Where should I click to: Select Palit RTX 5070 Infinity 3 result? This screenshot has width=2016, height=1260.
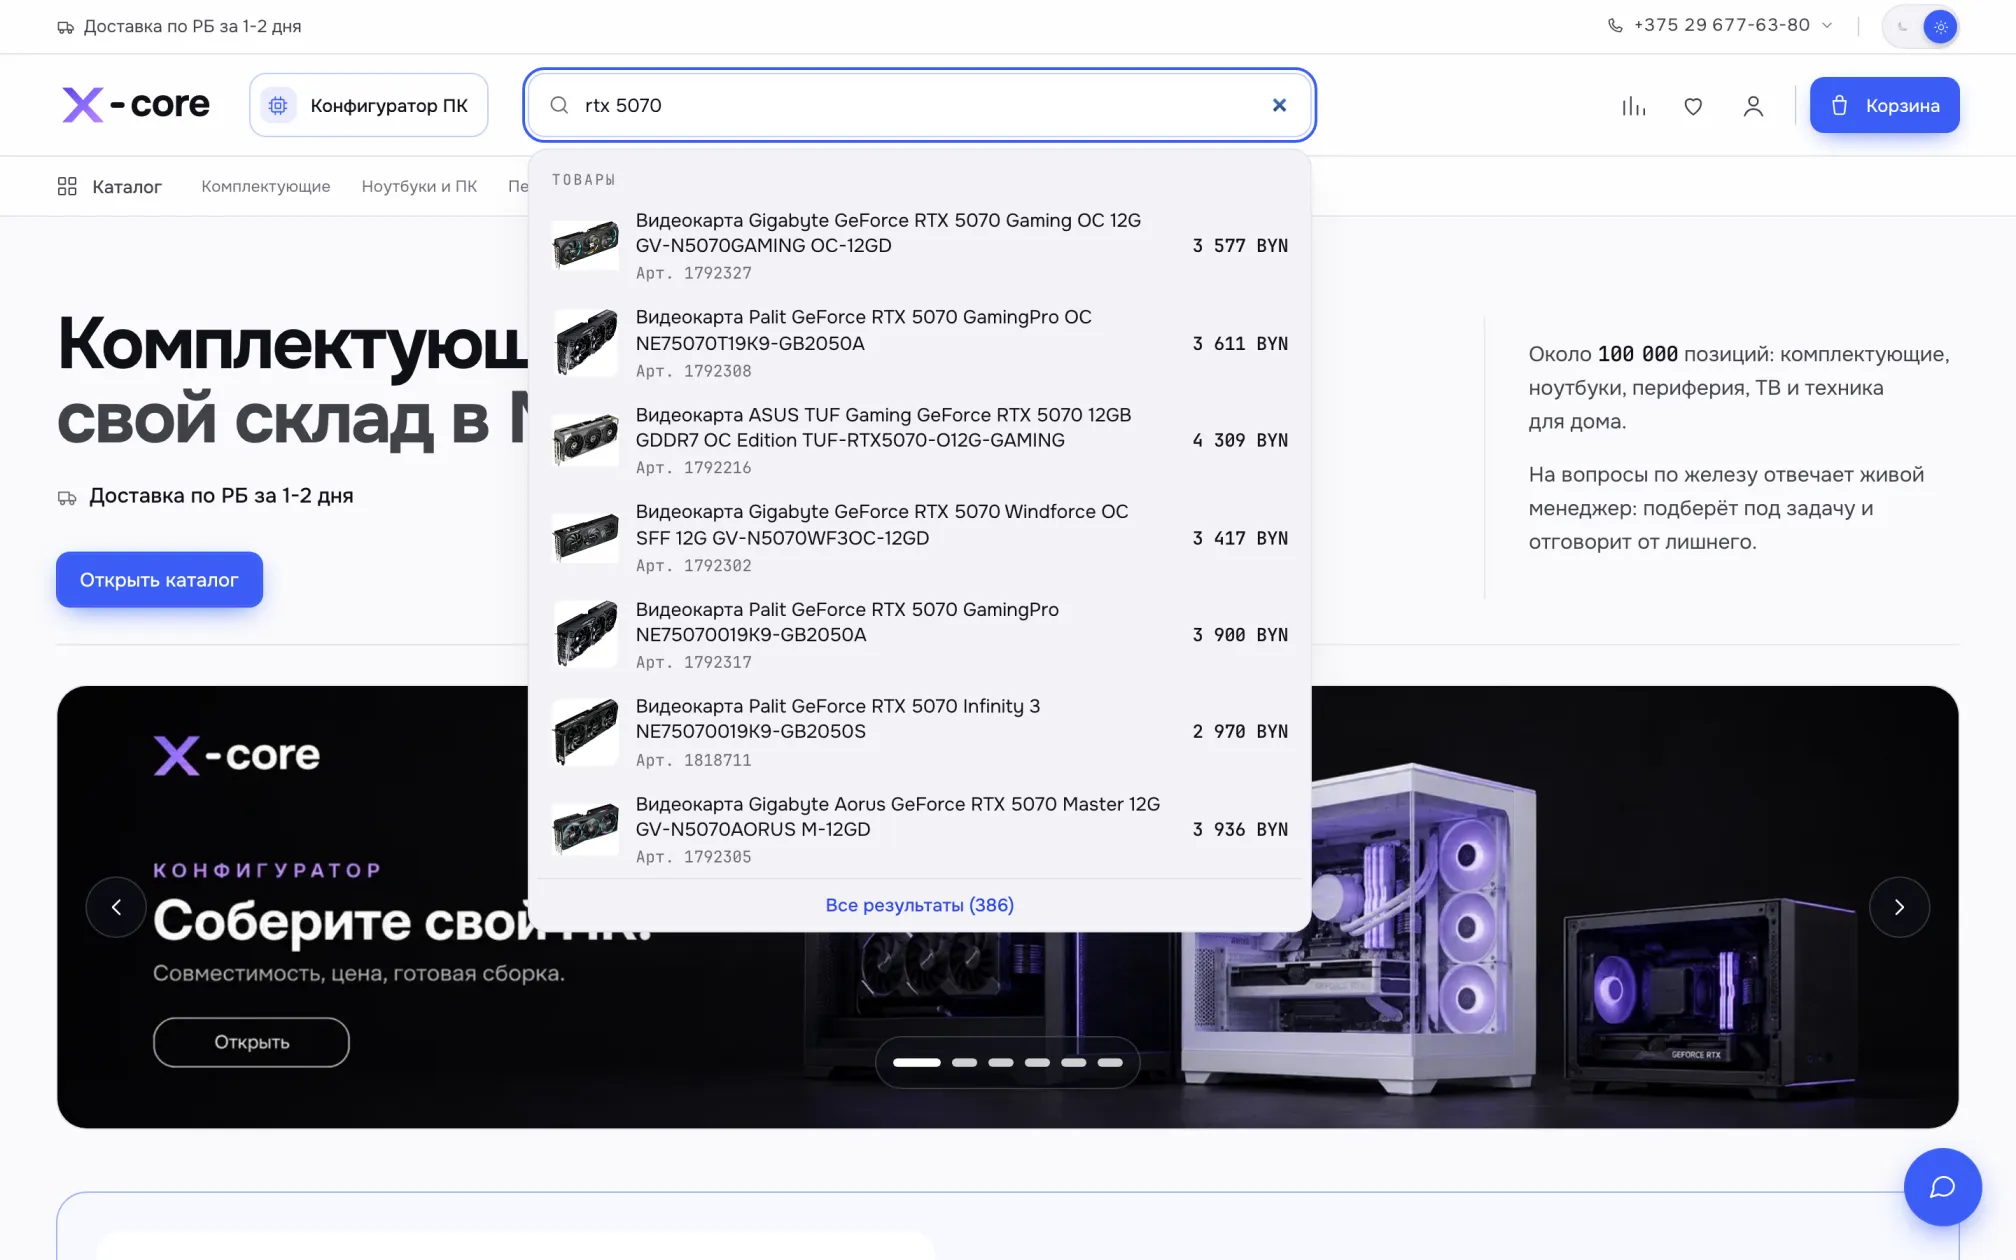tap(919, 732)
